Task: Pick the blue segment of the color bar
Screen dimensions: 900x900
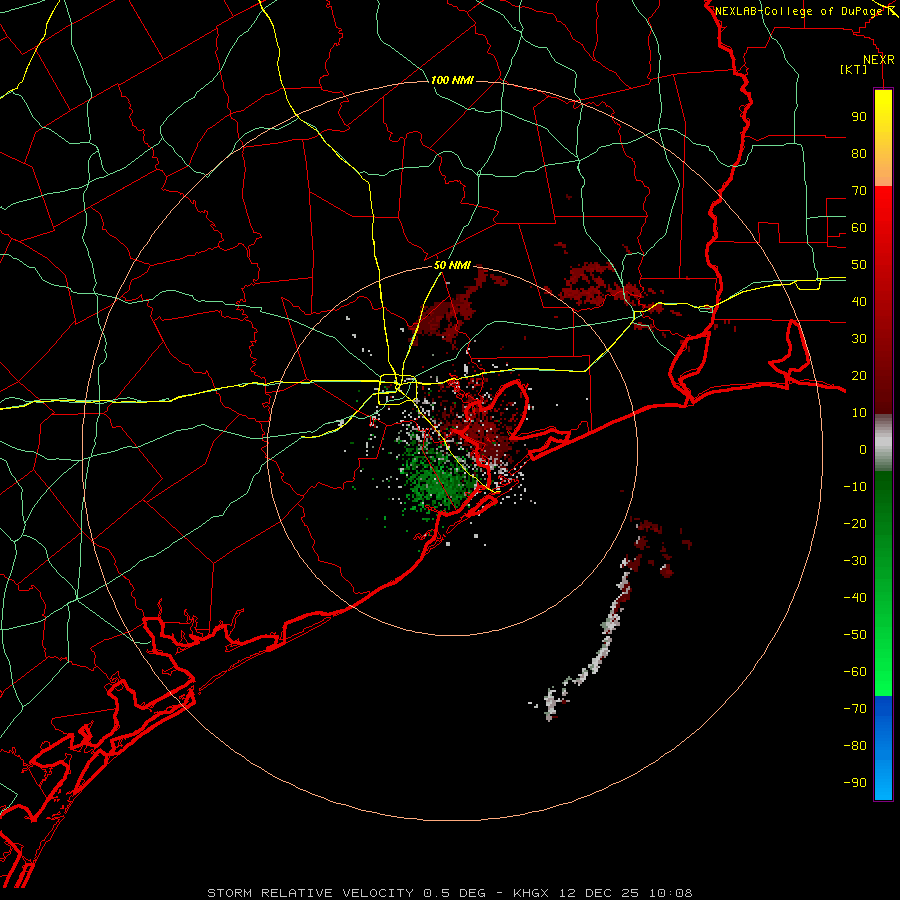Action: coord(883,748)
